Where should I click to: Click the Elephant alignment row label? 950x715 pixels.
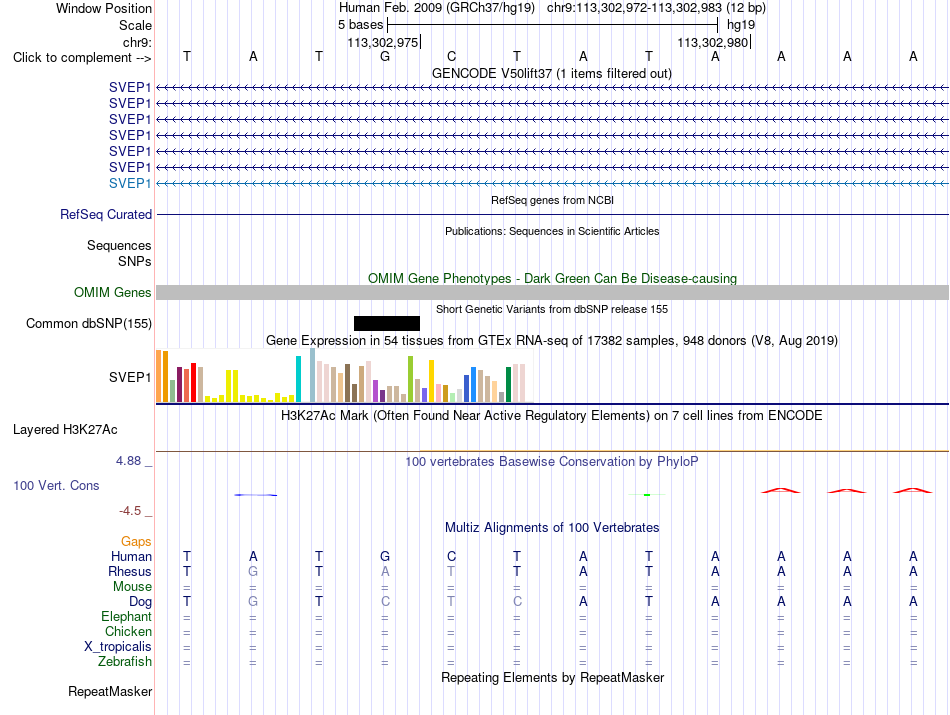click(x=127, y=617)
